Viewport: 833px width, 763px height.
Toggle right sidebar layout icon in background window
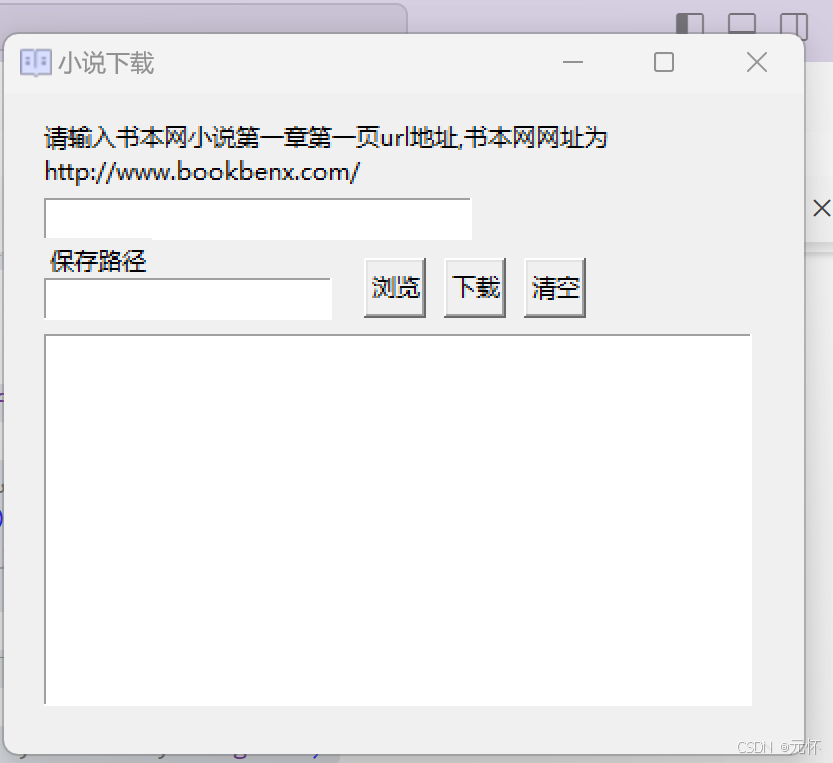pos(794,25)
